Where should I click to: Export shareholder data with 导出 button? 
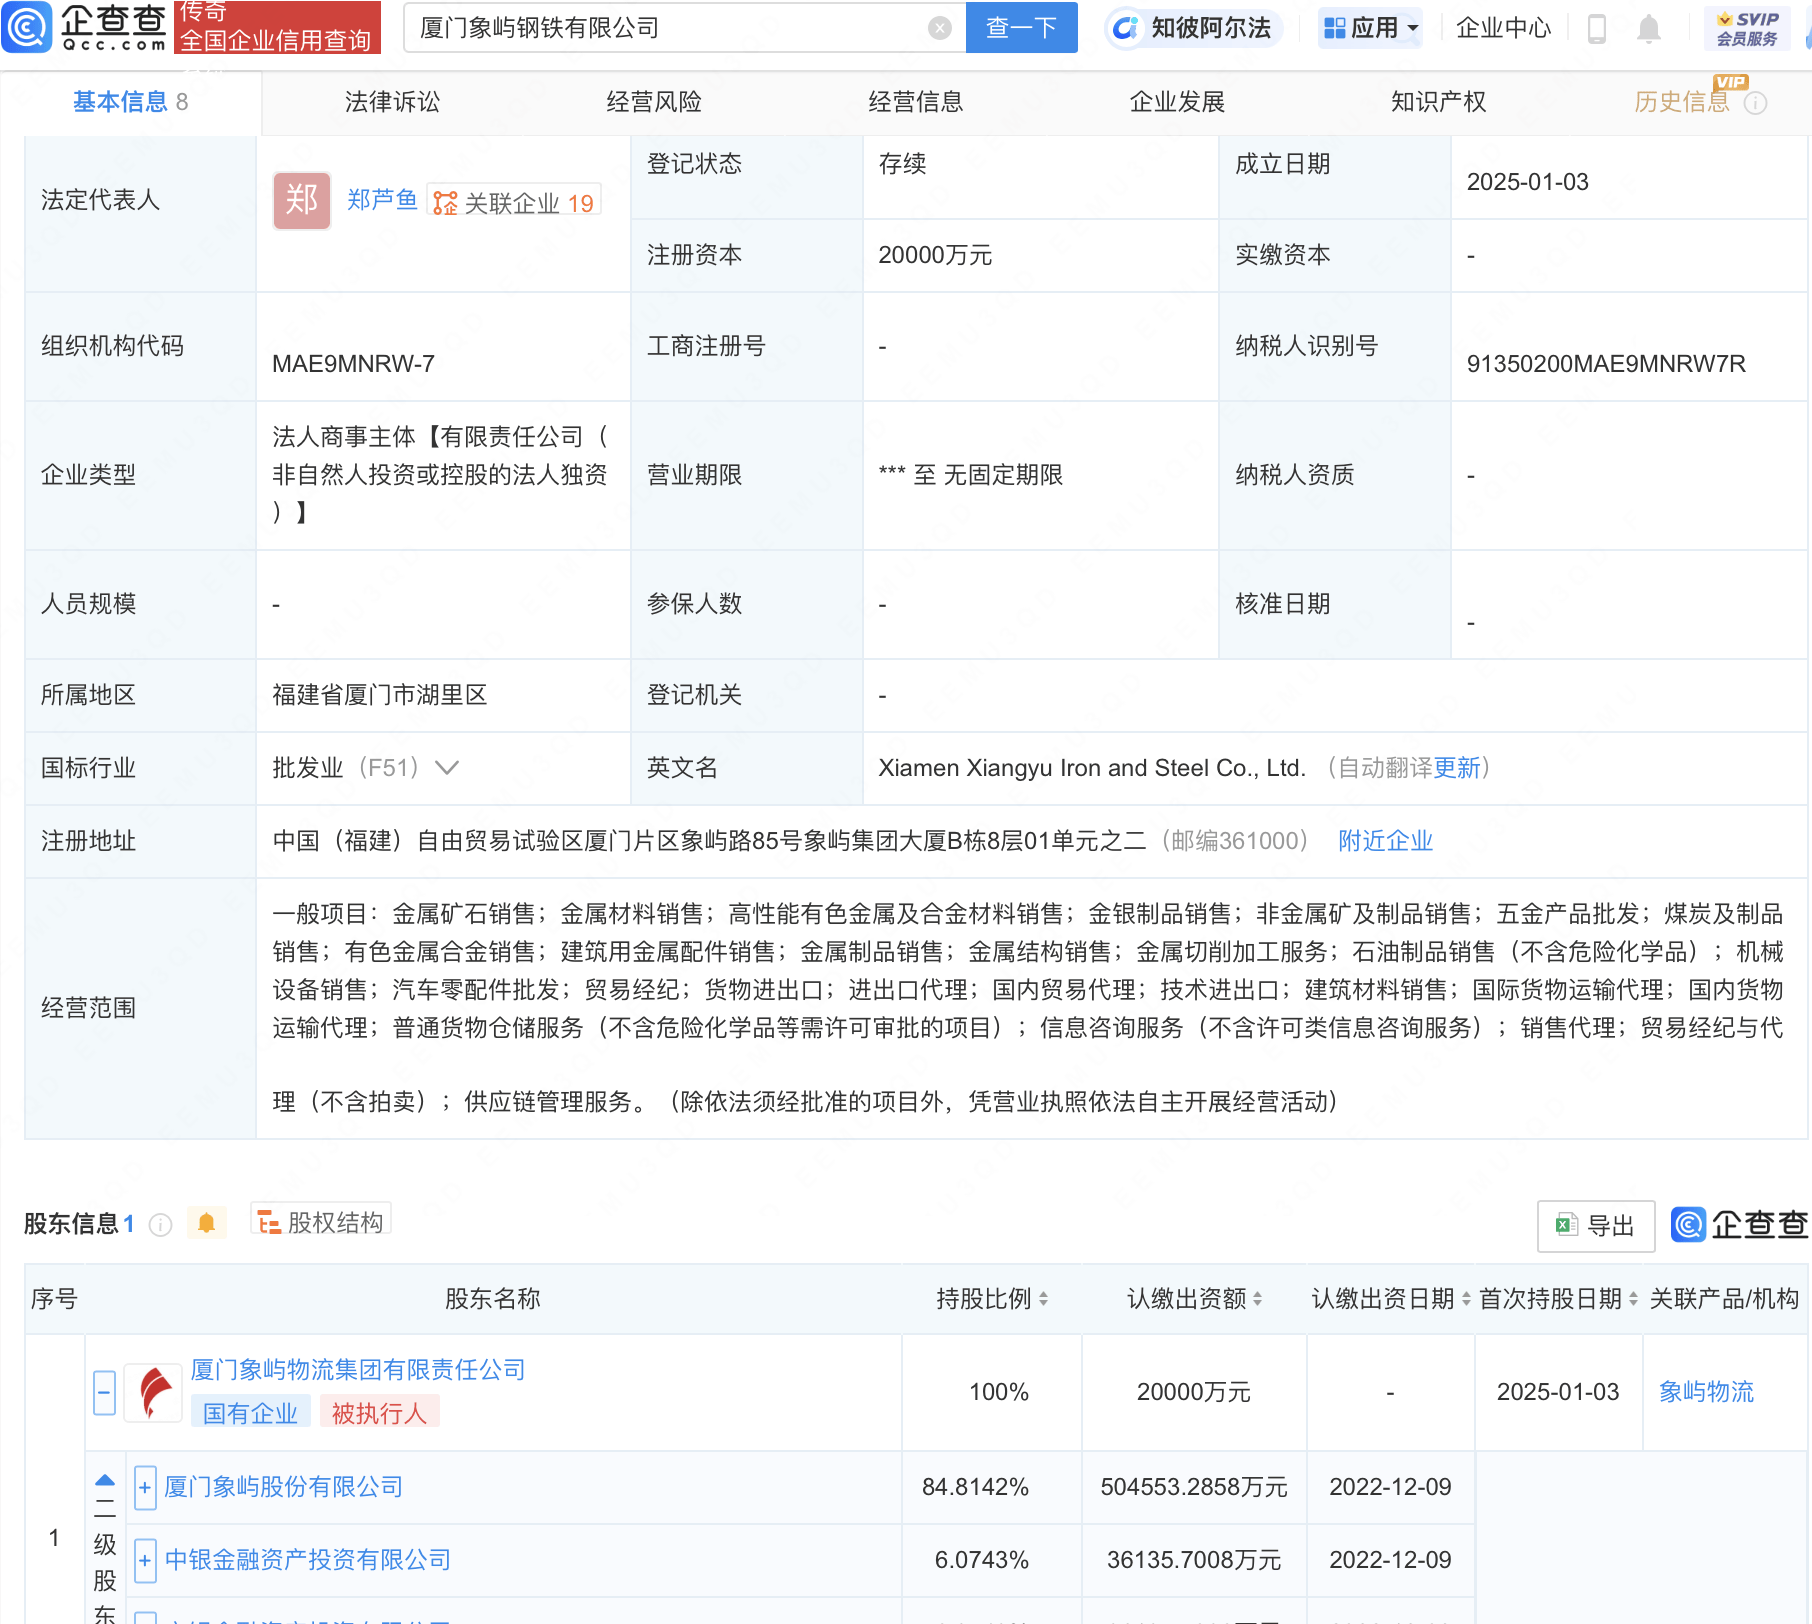tap(1596, 1226)
